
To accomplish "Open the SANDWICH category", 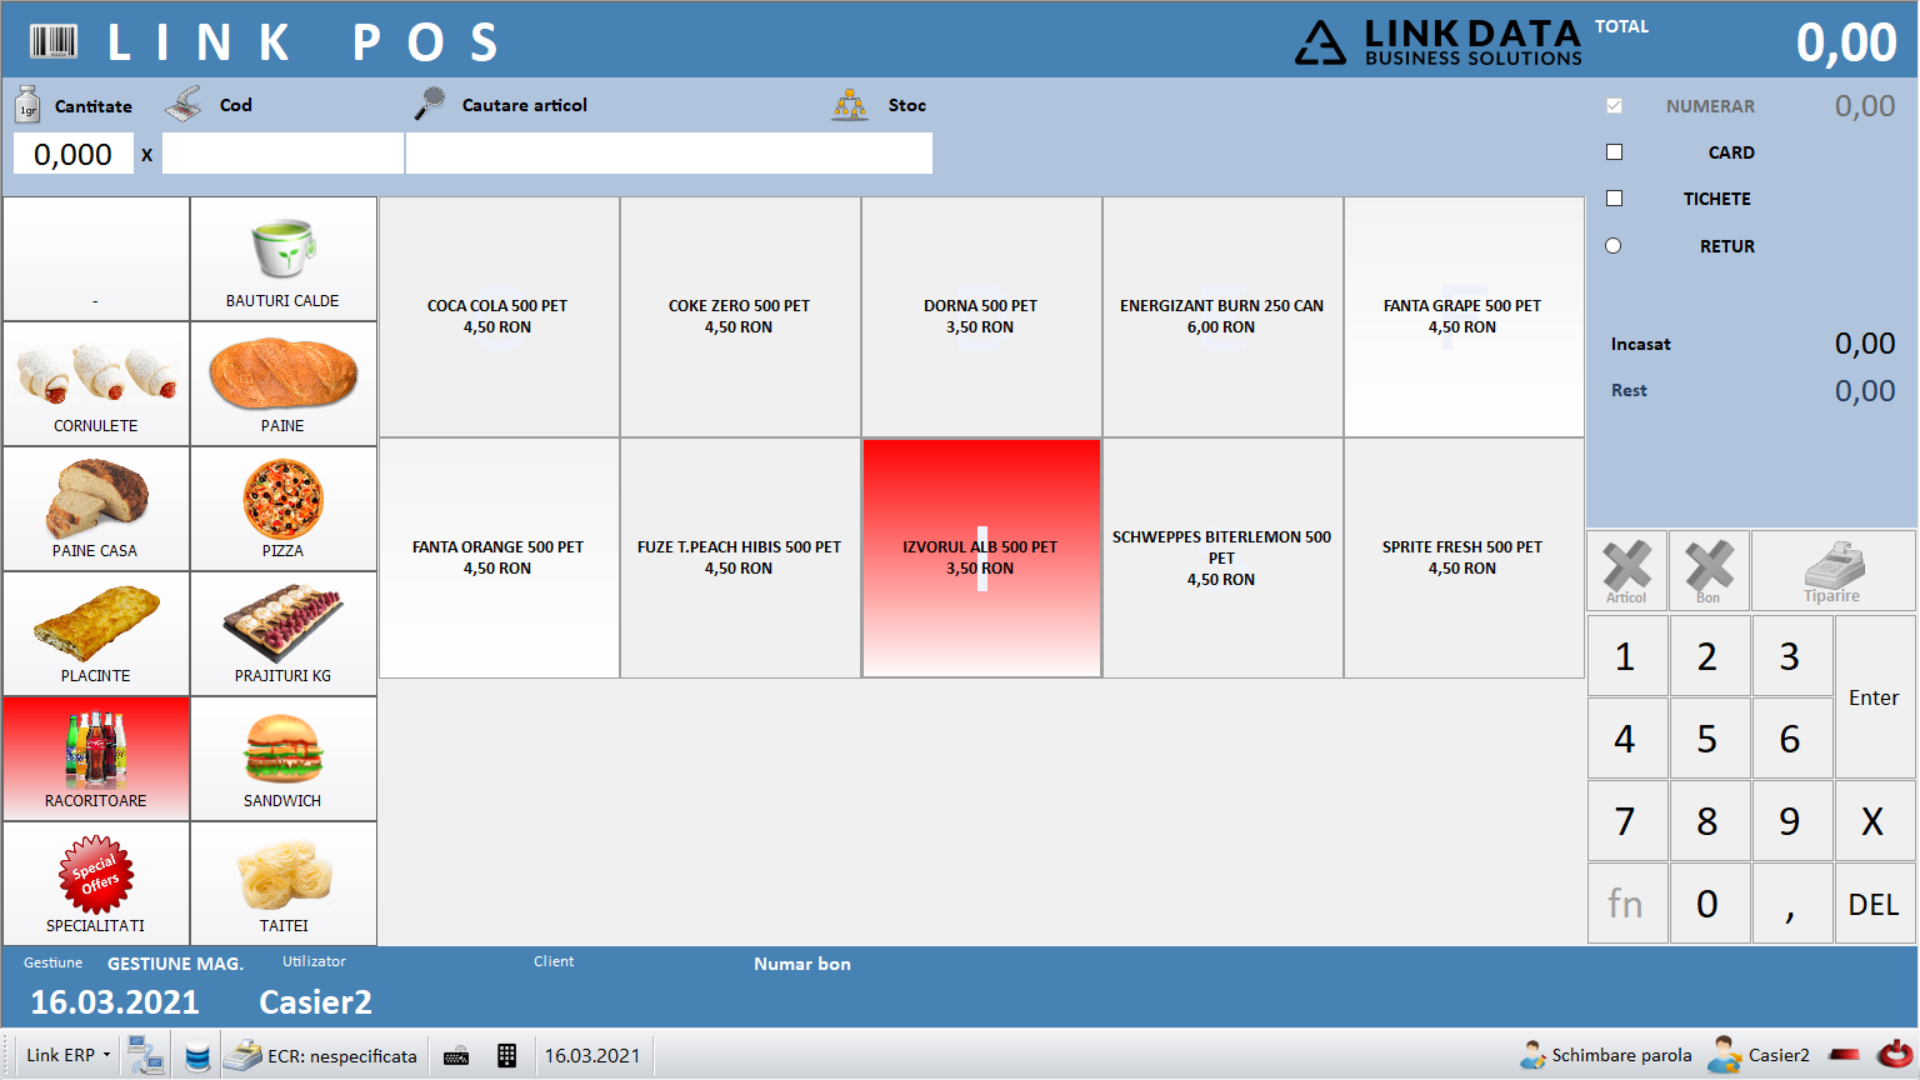I will (x=283, y=759).
